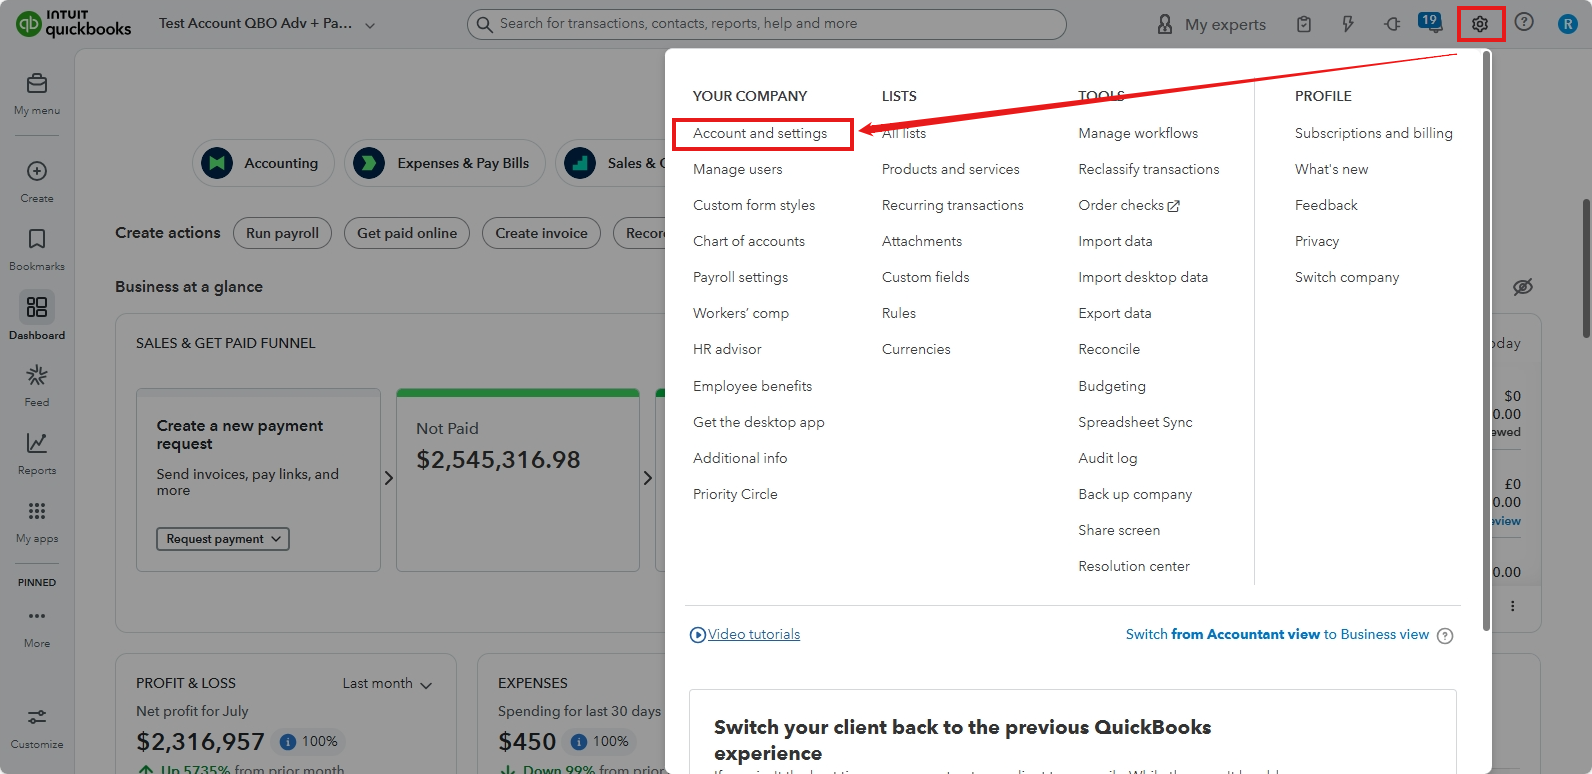Image resolution: width=1592 pixels, height=774 pixels.
Task: Open My menu in the sidebar
Action: pyautogui.click(x=37, y=94)
